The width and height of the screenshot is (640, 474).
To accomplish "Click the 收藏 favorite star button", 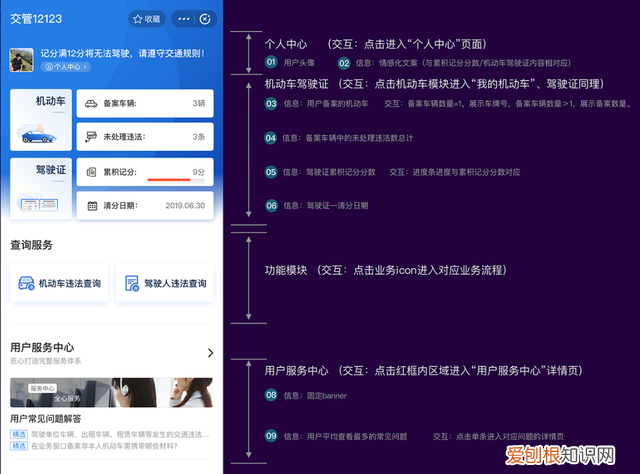I will (147, 19).
